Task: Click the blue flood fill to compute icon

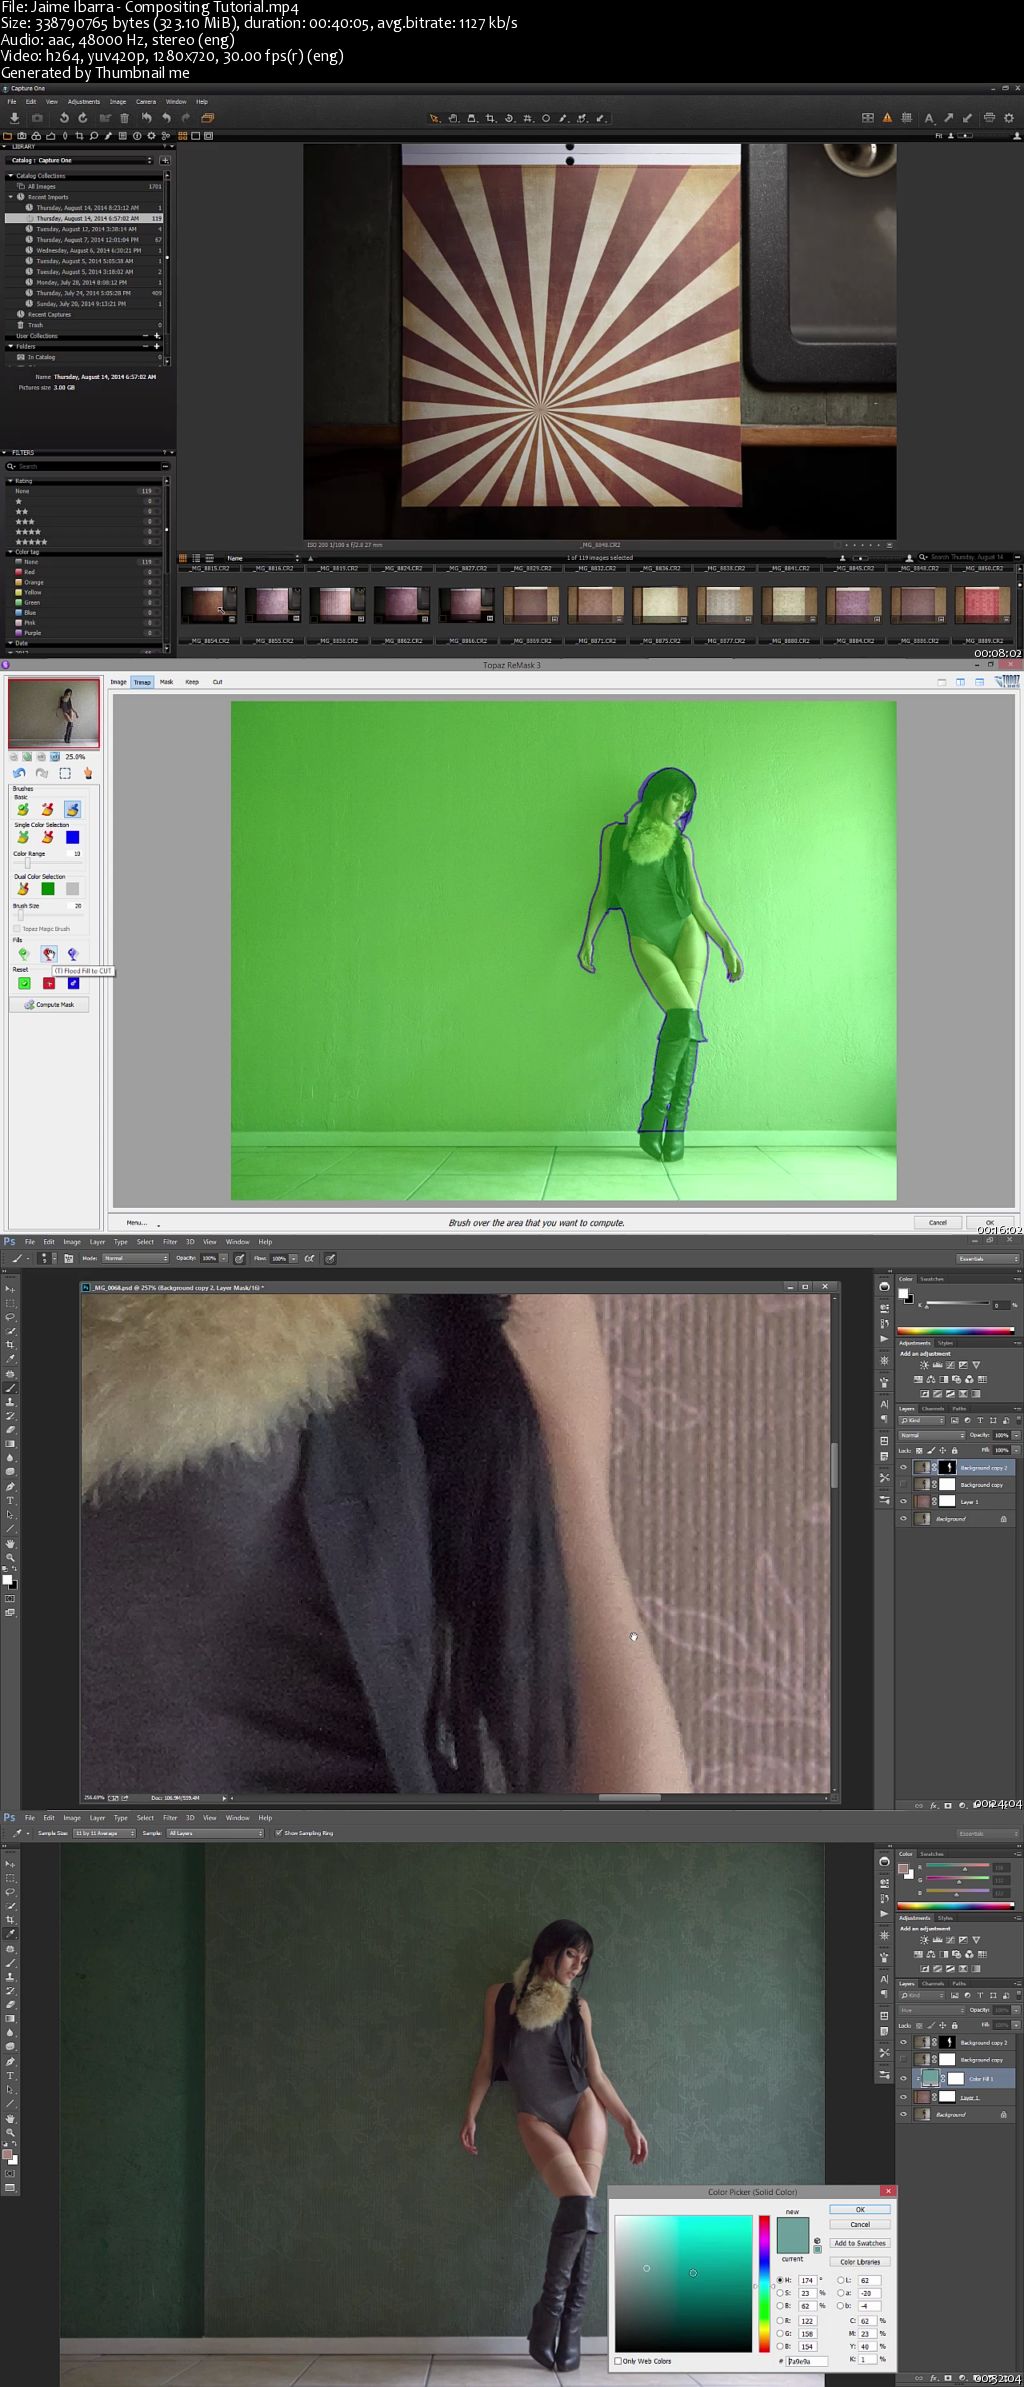Action: (72, 954)
